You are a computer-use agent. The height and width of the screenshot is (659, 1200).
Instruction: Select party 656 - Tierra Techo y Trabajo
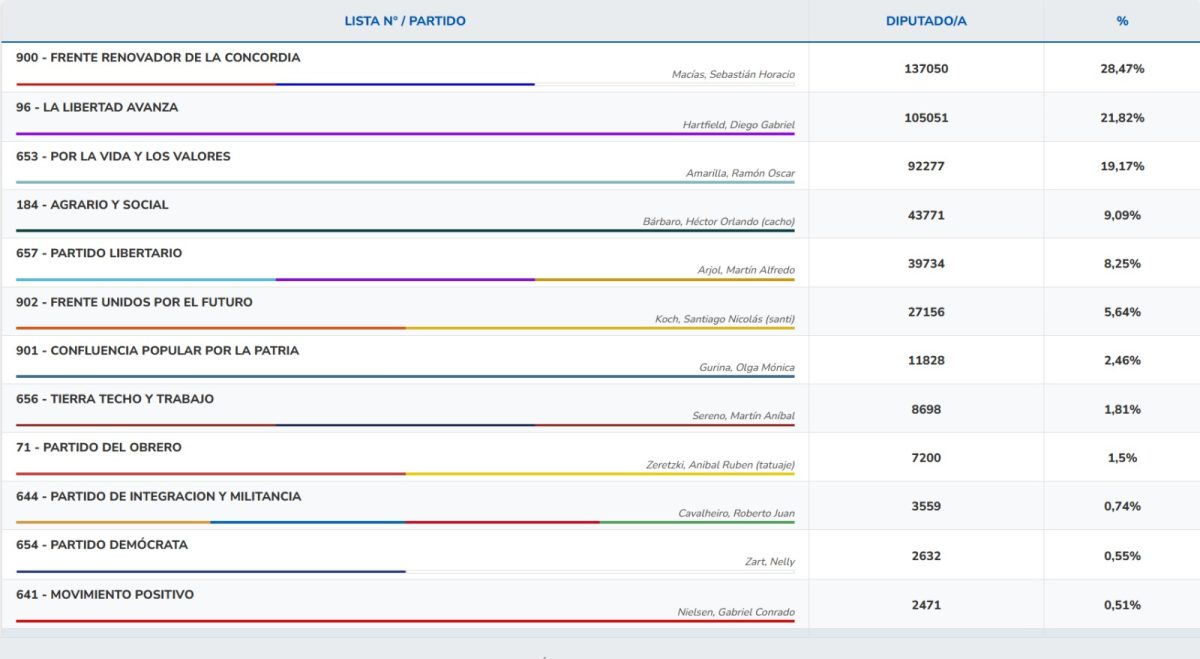115,399
